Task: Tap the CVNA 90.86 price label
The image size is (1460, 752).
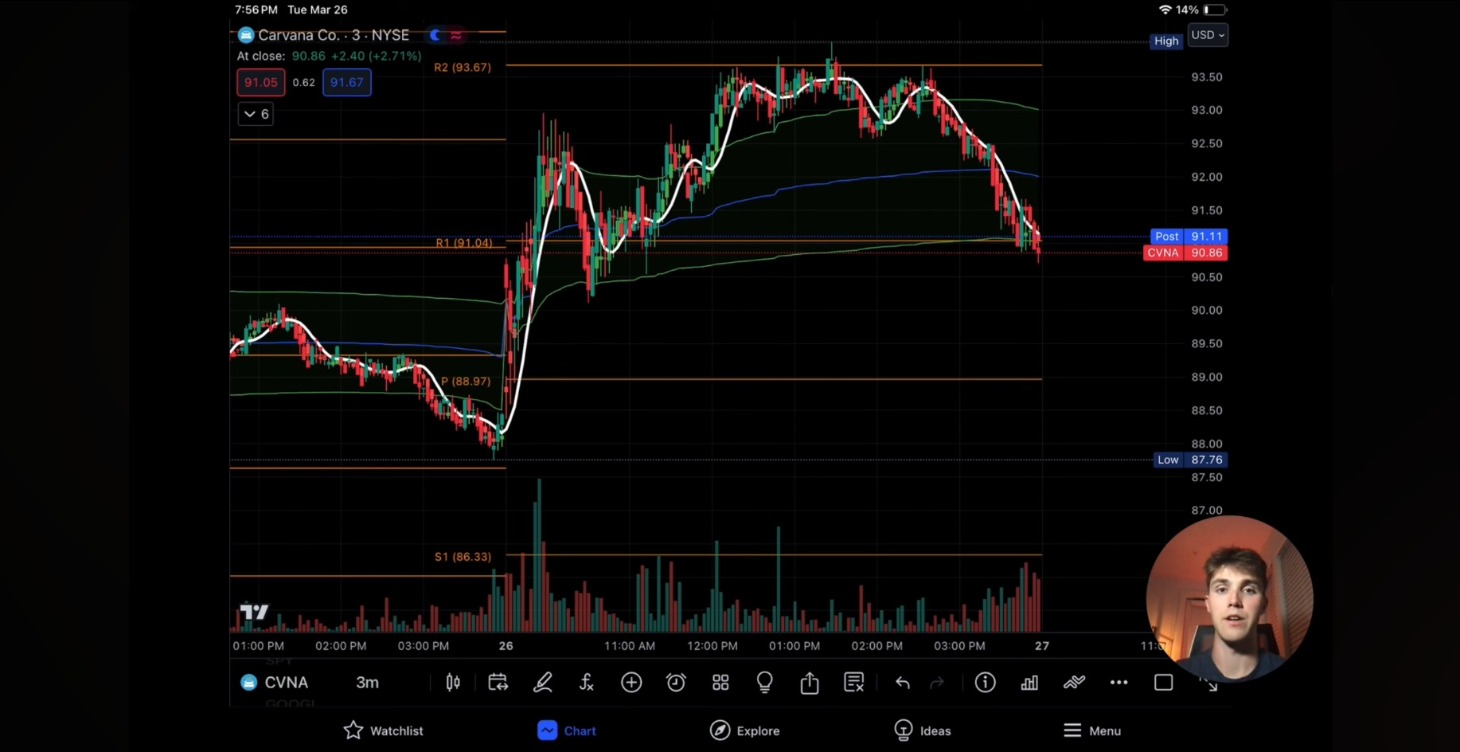Action: (x=1185, y=253)
